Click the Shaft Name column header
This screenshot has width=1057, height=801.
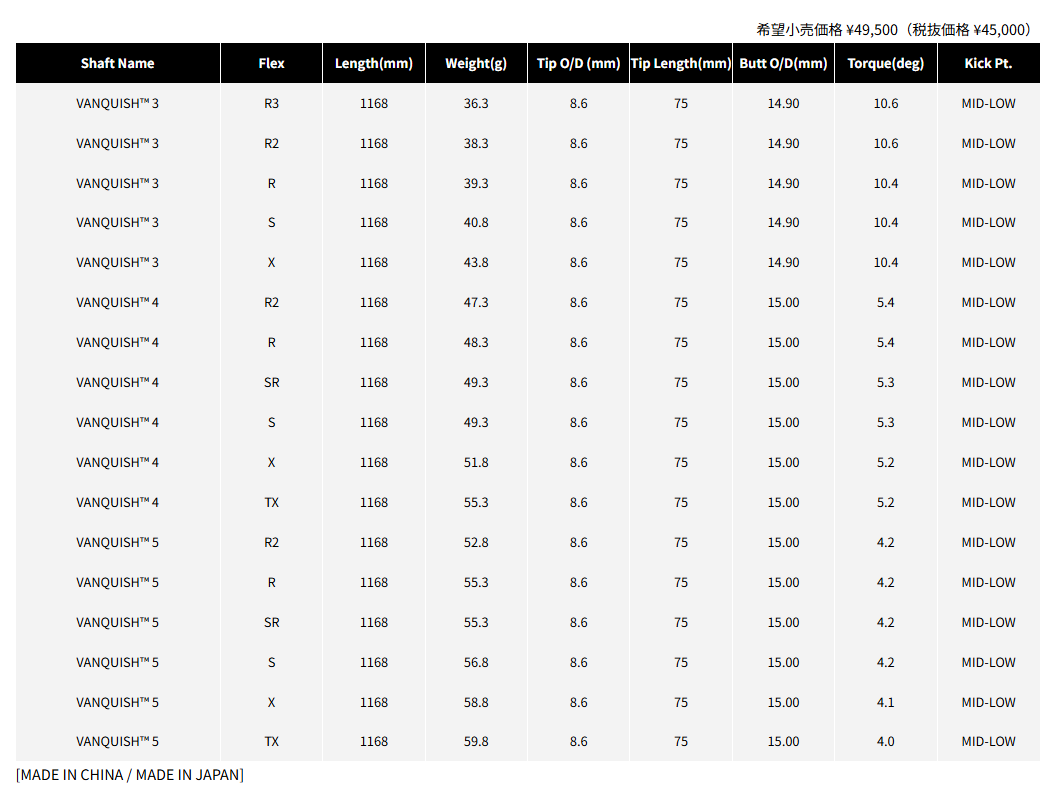(118, 63)
